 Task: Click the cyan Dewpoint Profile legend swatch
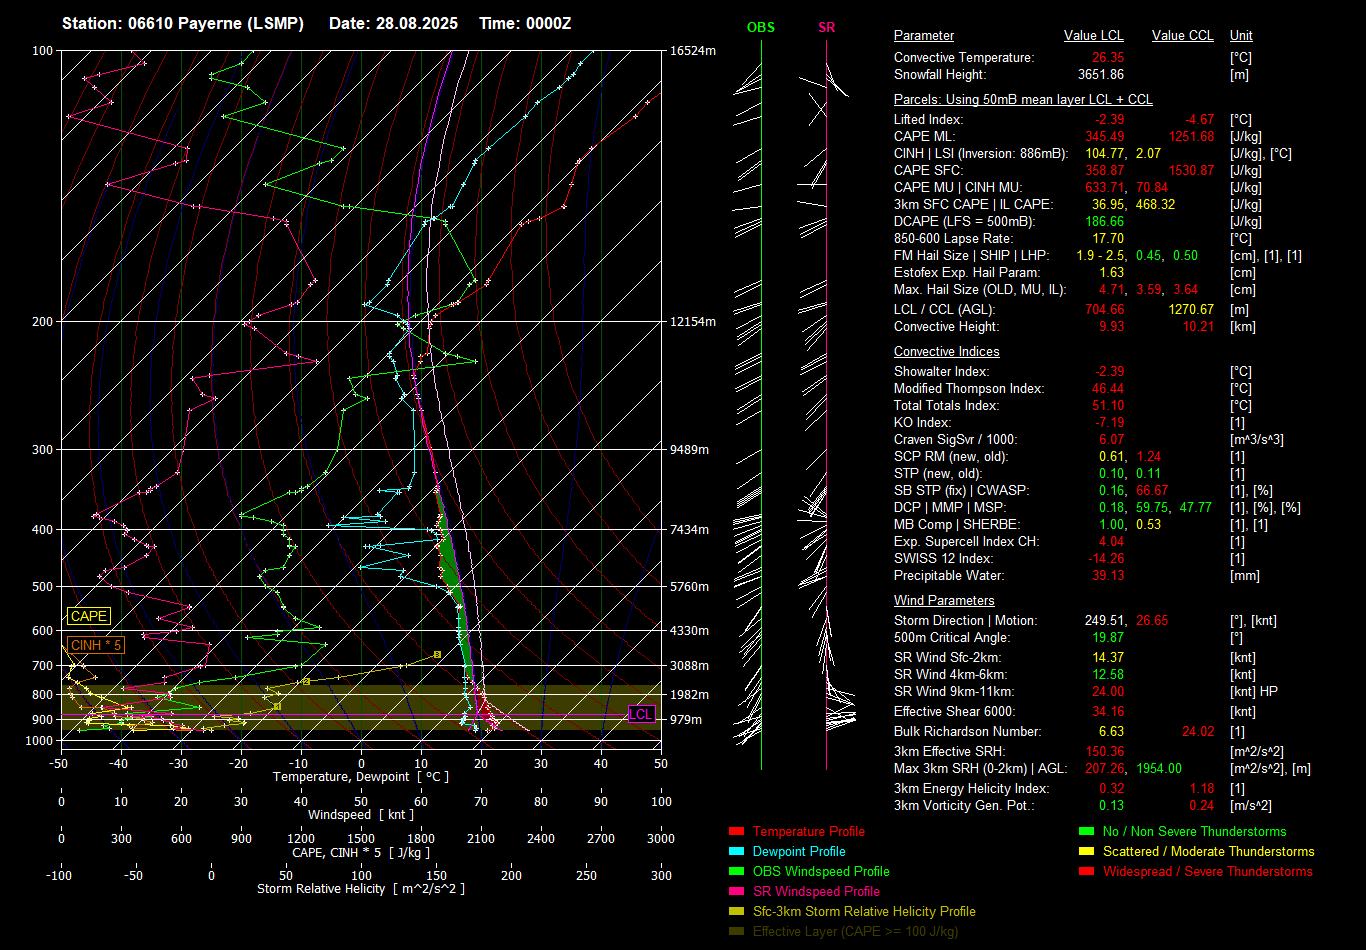click(737, 852)
